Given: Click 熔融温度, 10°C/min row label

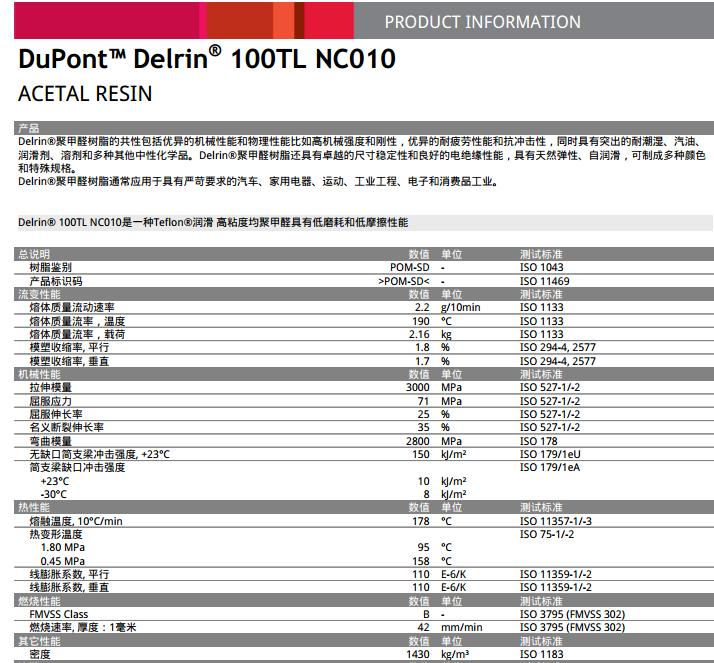Looking at the screenshot, I should pos(76,521).
